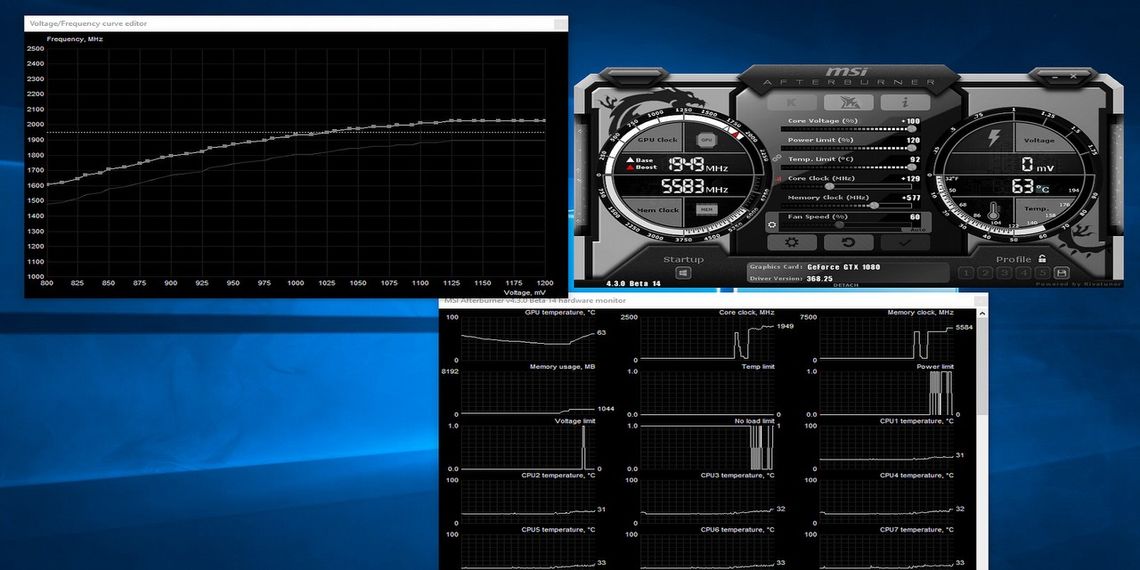
Task: Open the information i button
Action: click(905, 103)
